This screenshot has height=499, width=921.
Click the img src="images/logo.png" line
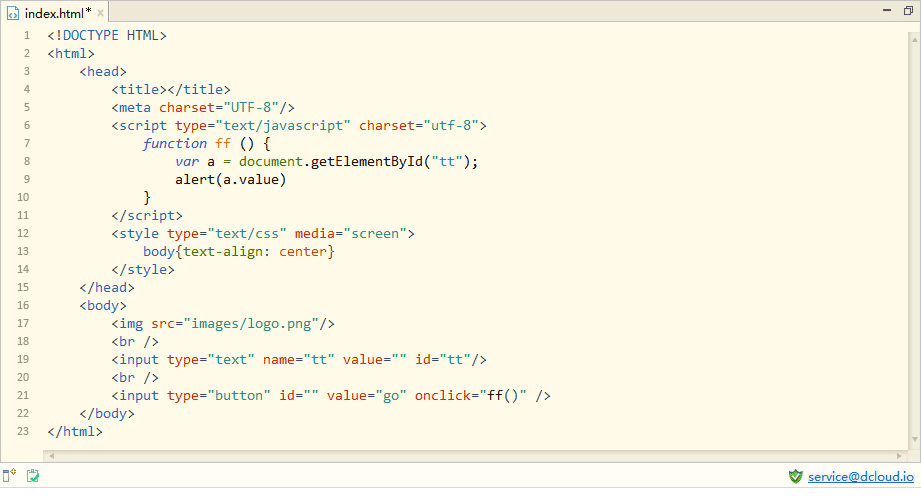point(223,324)
